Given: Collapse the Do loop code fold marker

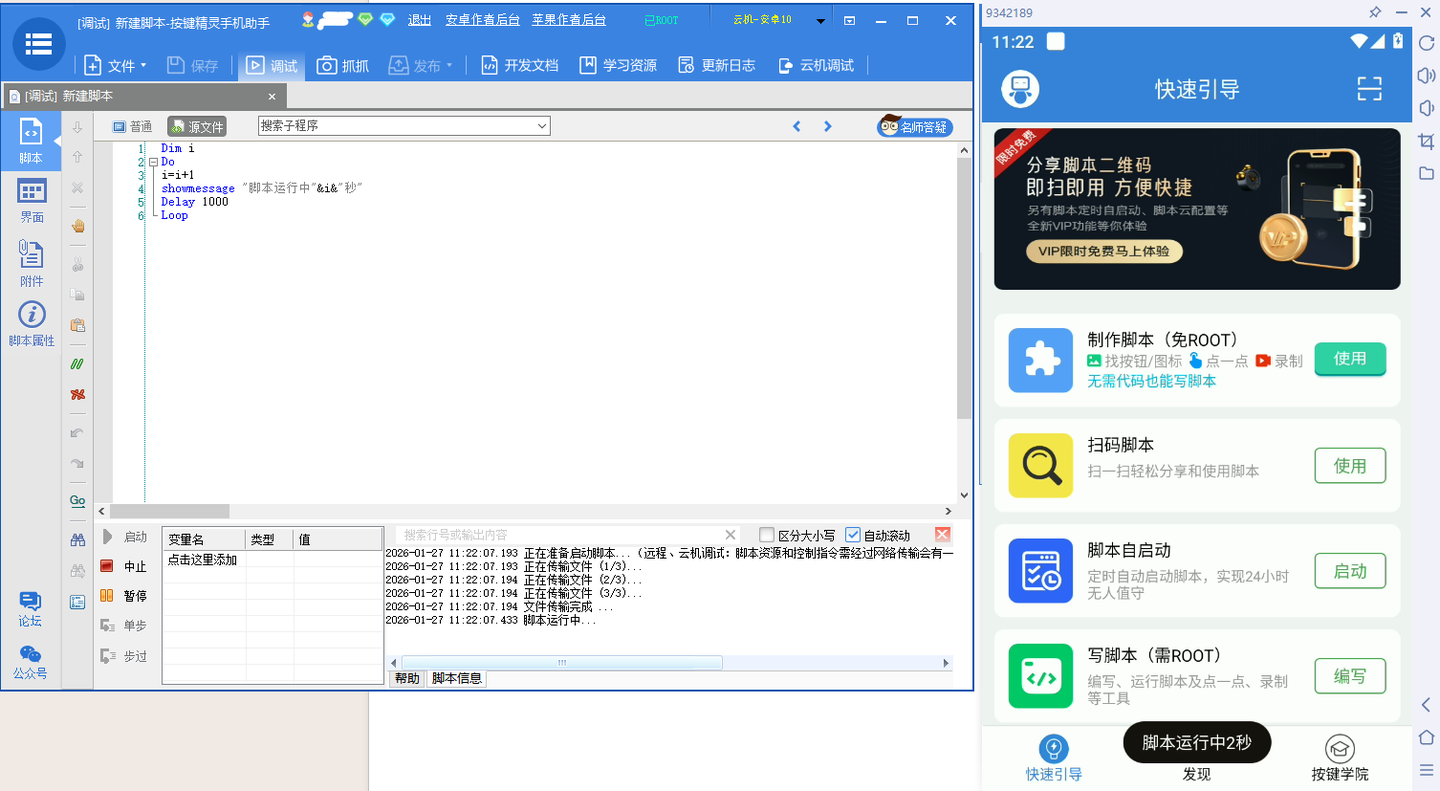Looking at the screenshot, I should tap(153, 162).
